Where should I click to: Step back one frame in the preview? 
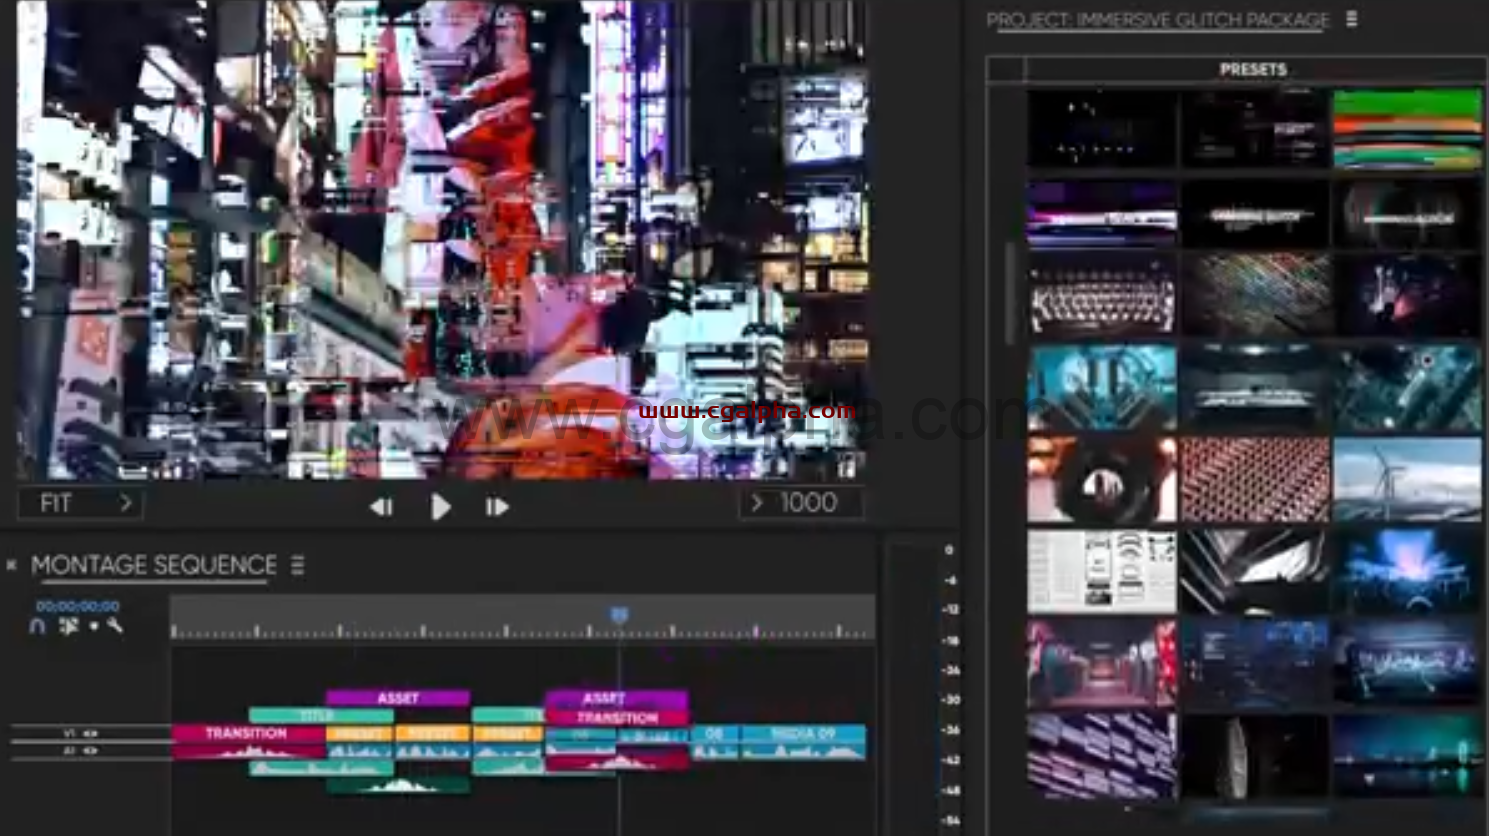pos(381,507)
